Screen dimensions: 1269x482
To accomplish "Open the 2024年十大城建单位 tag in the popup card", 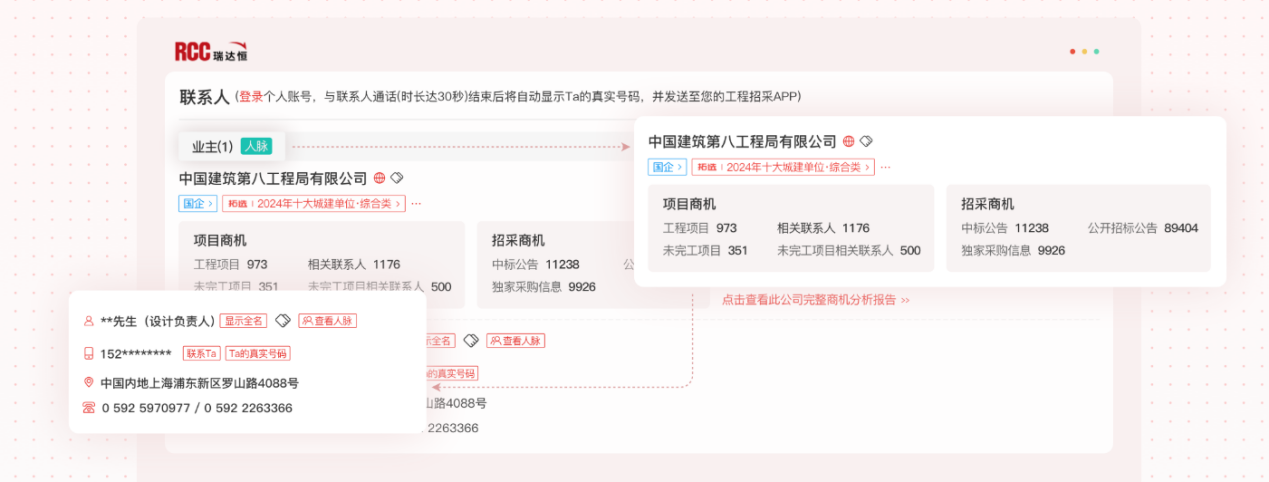I will click(x=783, y=167).
